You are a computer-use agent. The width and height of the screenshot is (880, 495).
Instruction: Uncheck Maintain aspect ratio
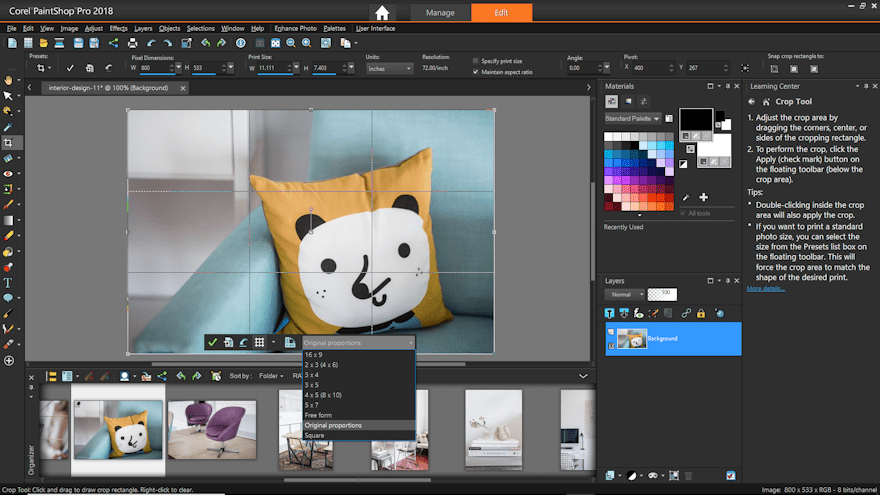point(475,72)
